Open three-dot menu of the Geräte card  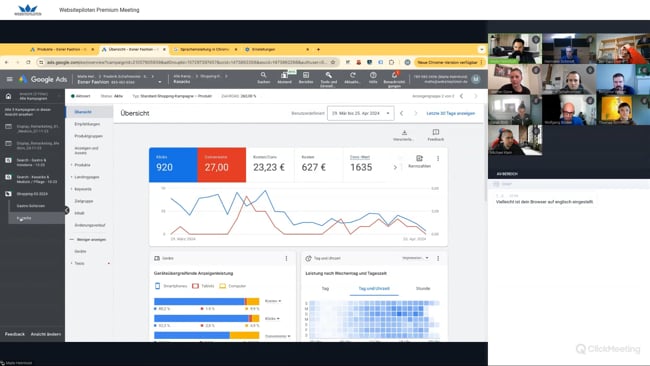click(x=286, y=258)
